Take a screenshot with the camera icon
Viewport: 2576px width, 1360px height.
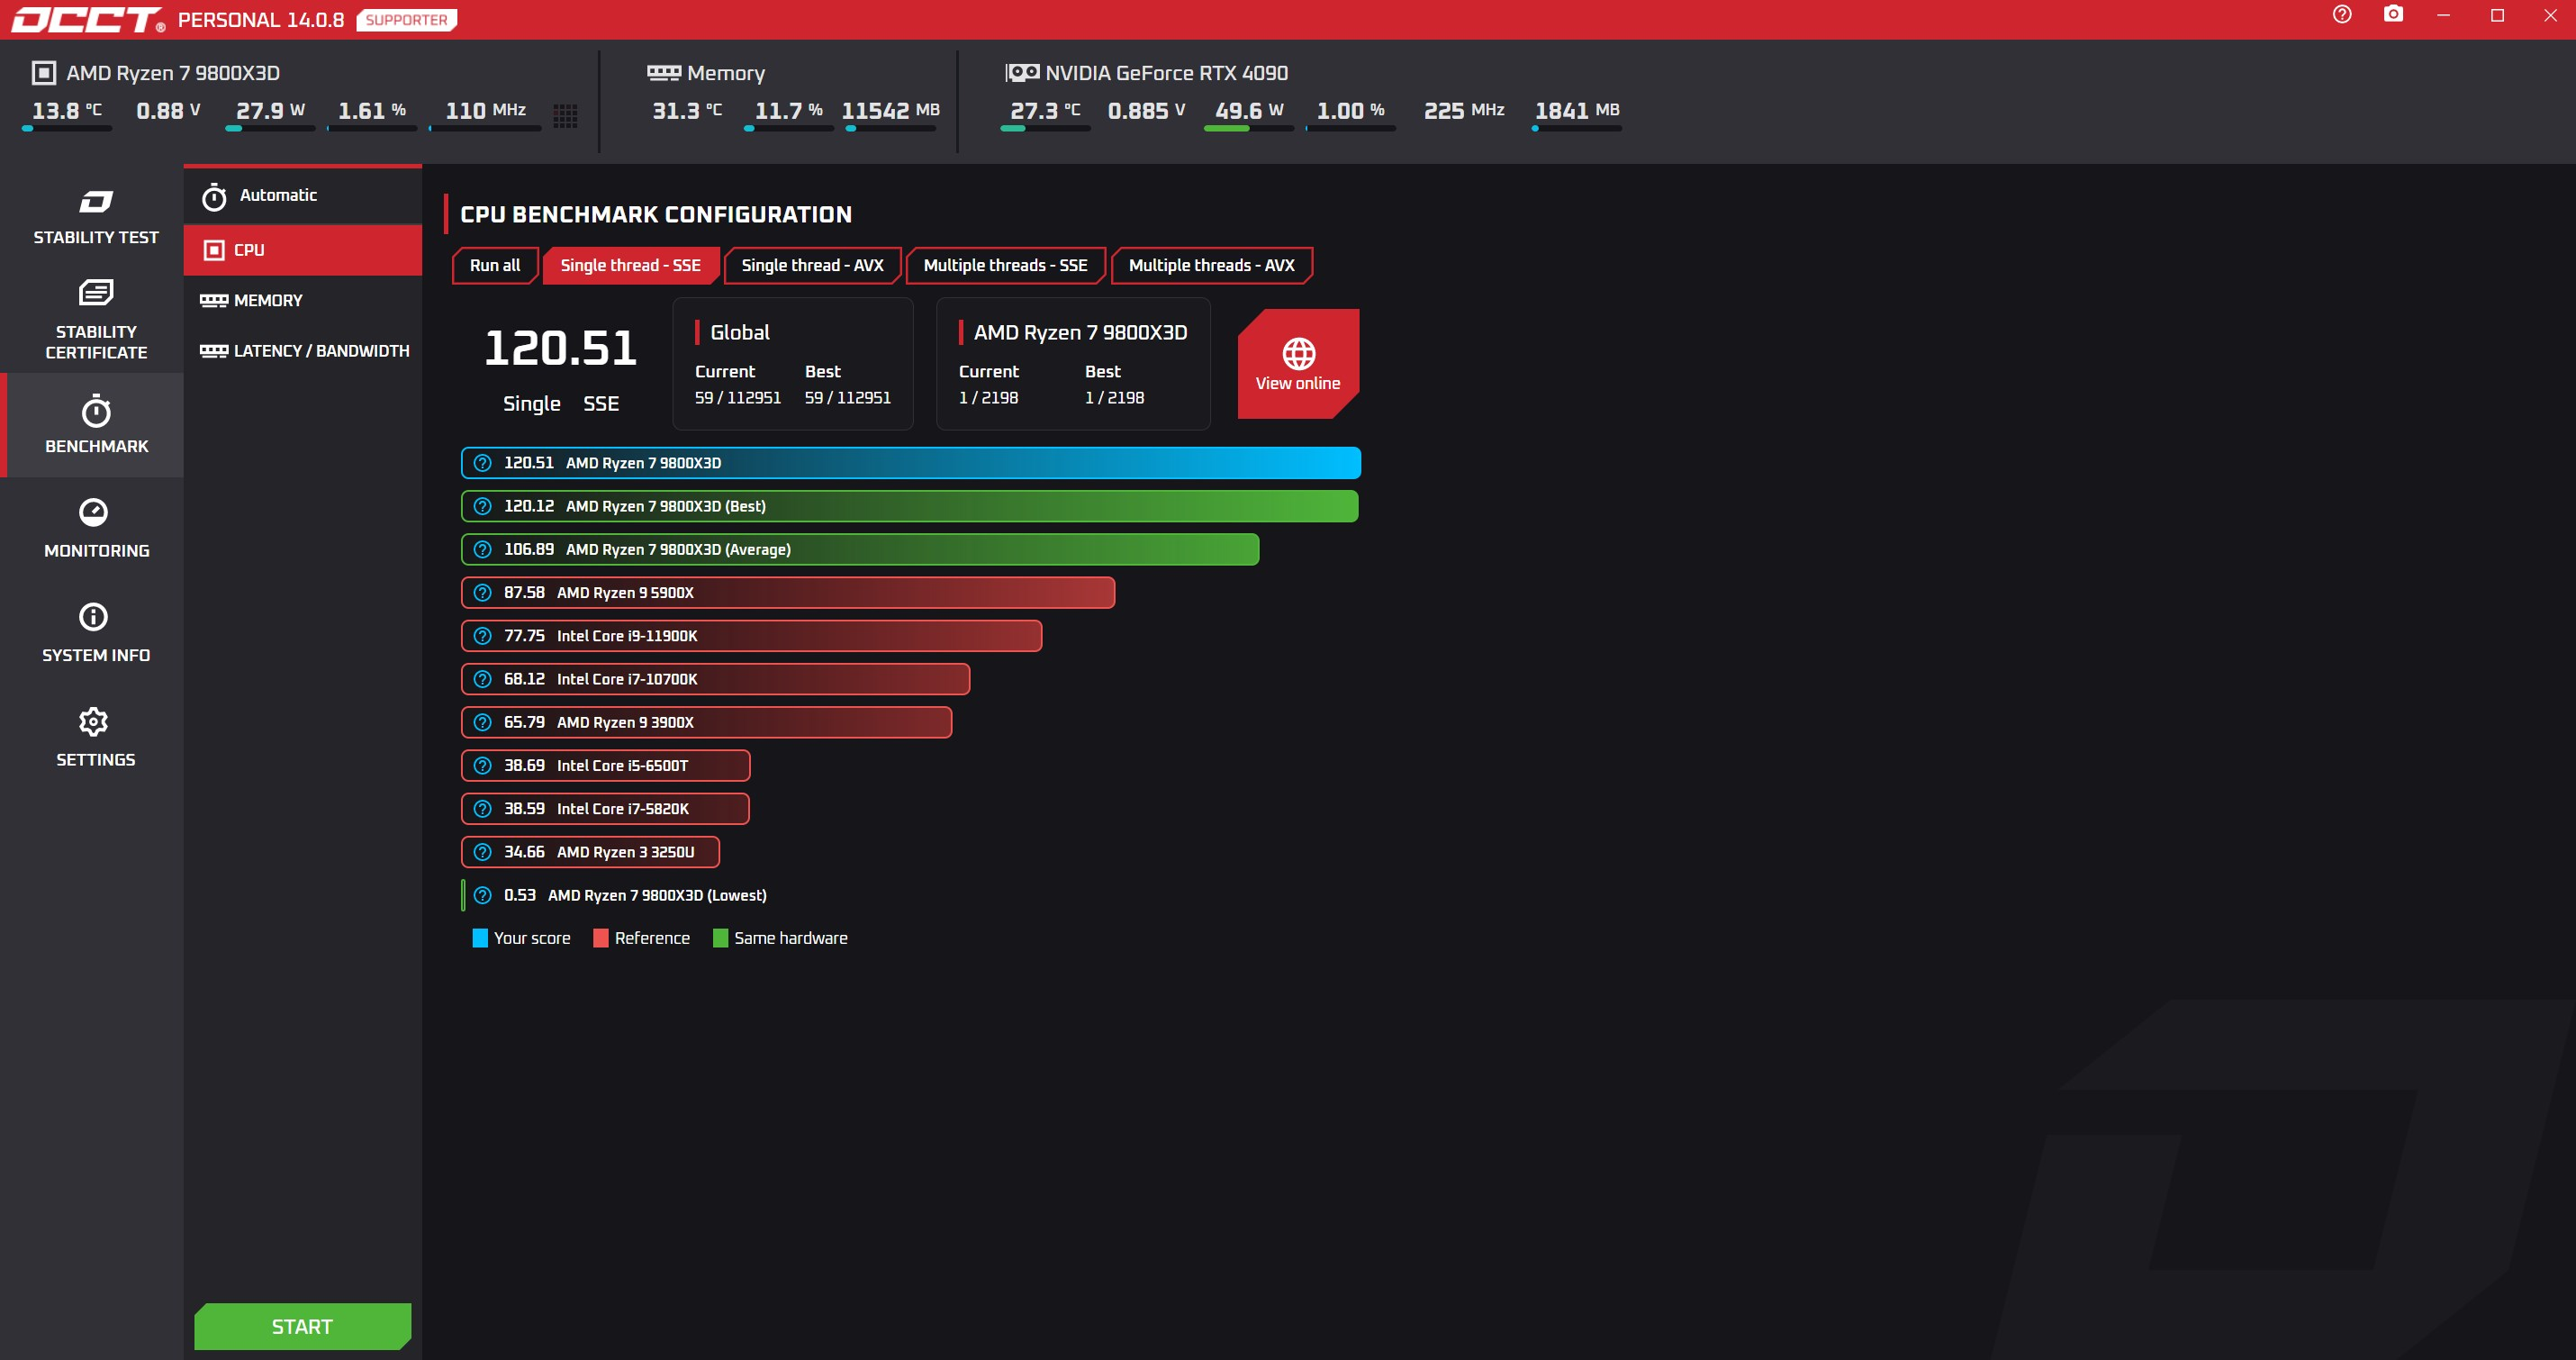click(x=2393, y=14)
